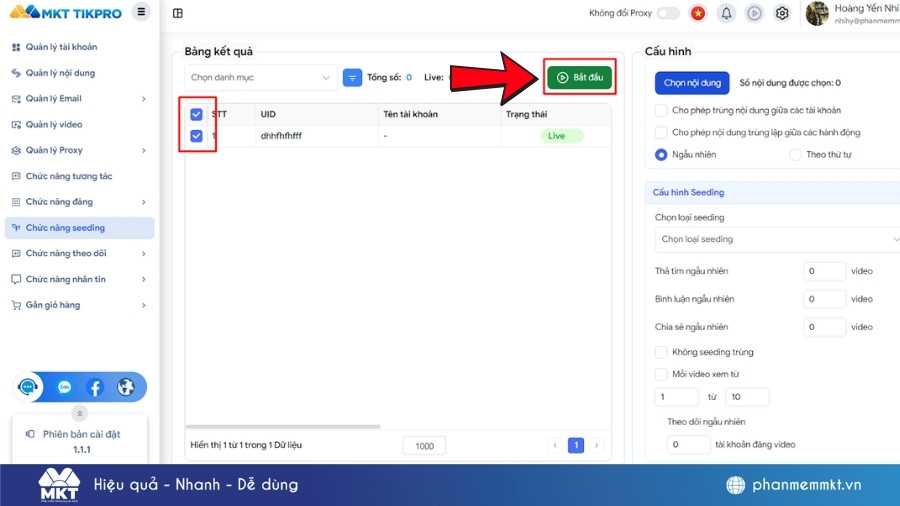Click the minimum view time input with 1
This screenshot has width=900, height=506.
[676, 396]
